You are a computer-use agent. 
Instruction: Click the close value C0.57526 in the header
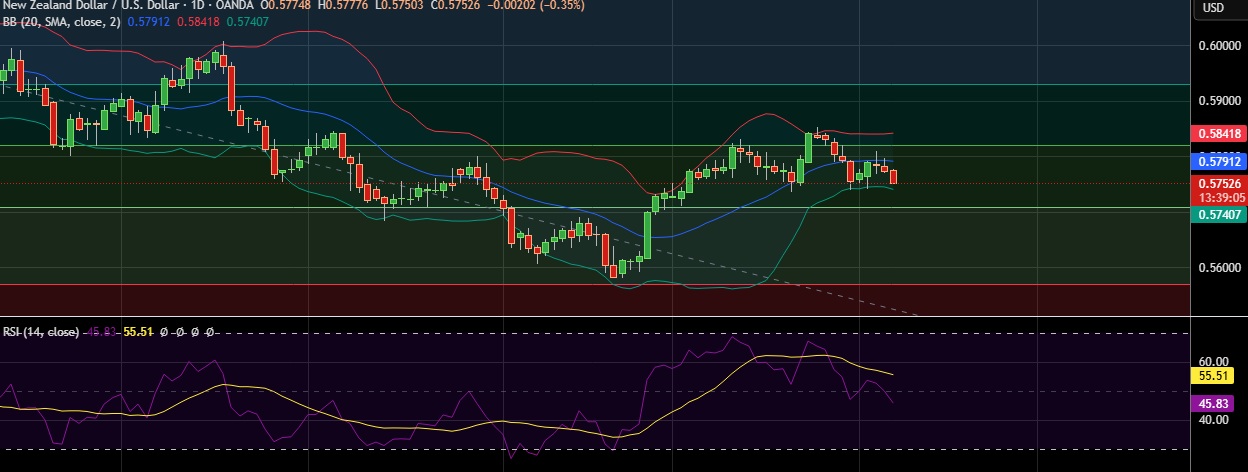click(454, 5)
